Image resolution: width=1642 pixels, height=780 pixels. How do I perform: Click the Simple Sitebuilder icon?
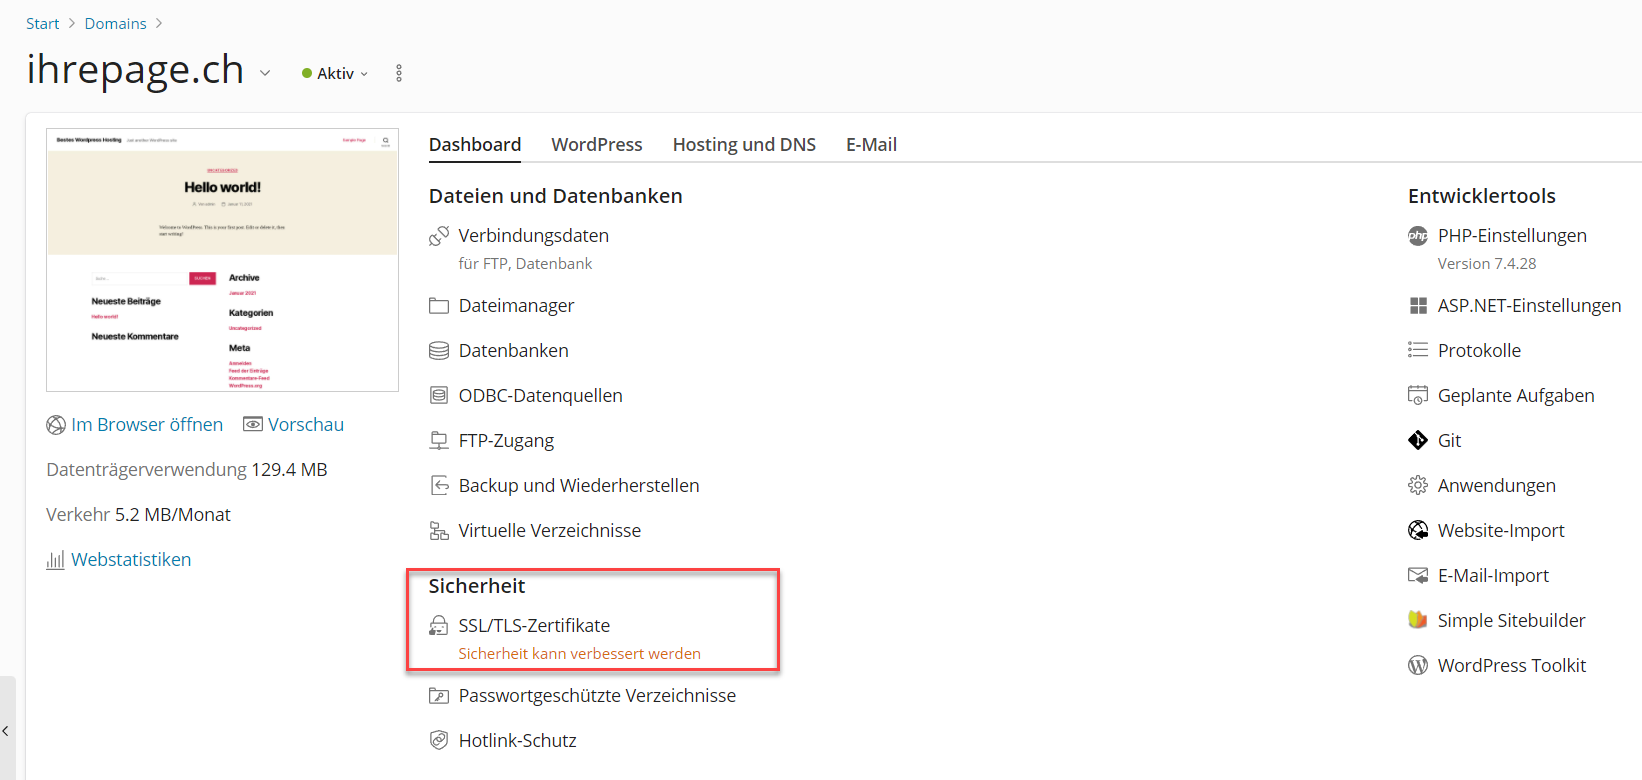pyautogui.click(x=1417, y=620)
